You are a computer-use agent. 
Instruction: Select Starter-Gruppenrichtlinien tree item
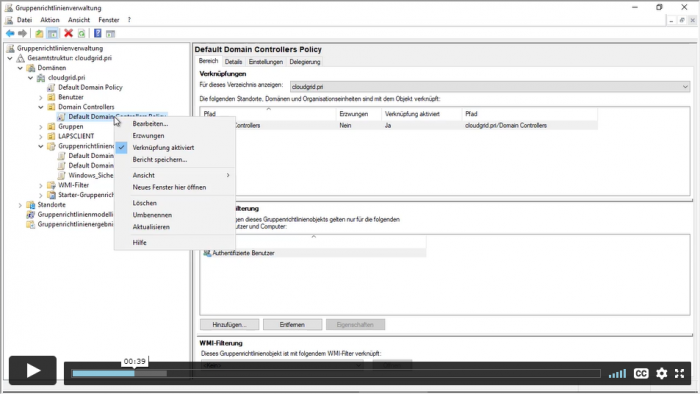coord(86,195)
